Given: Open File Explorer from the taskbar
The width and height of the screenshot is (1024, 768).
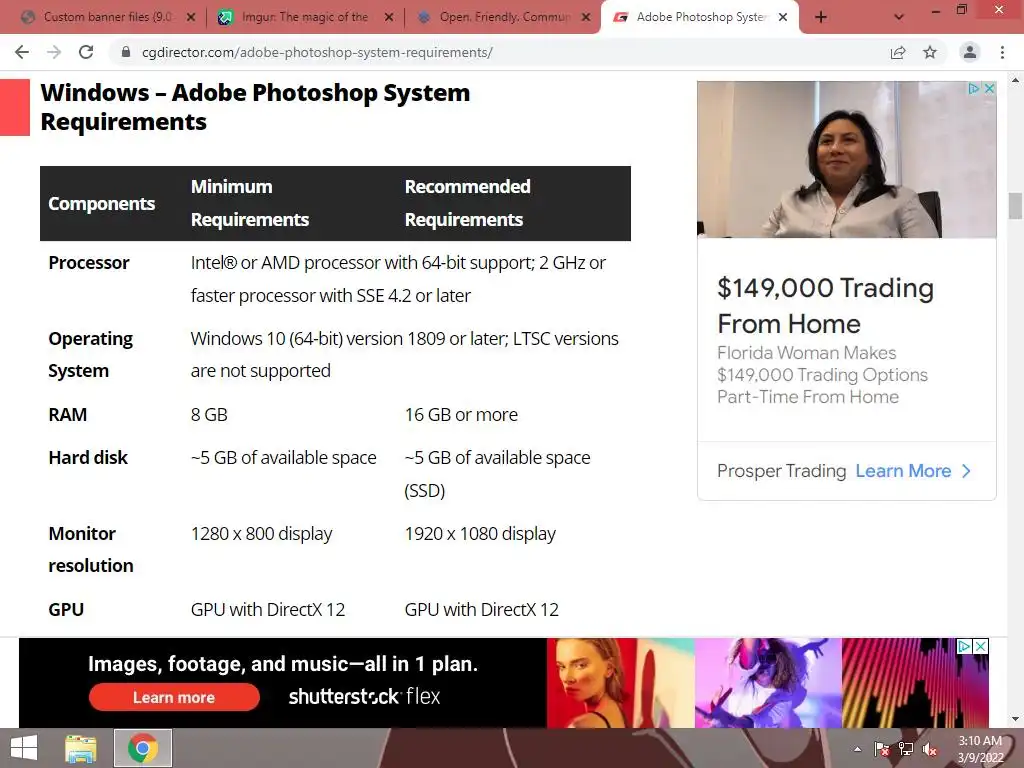Looking at the screenshot, I should pyautogui.click(x=80, y=748).
